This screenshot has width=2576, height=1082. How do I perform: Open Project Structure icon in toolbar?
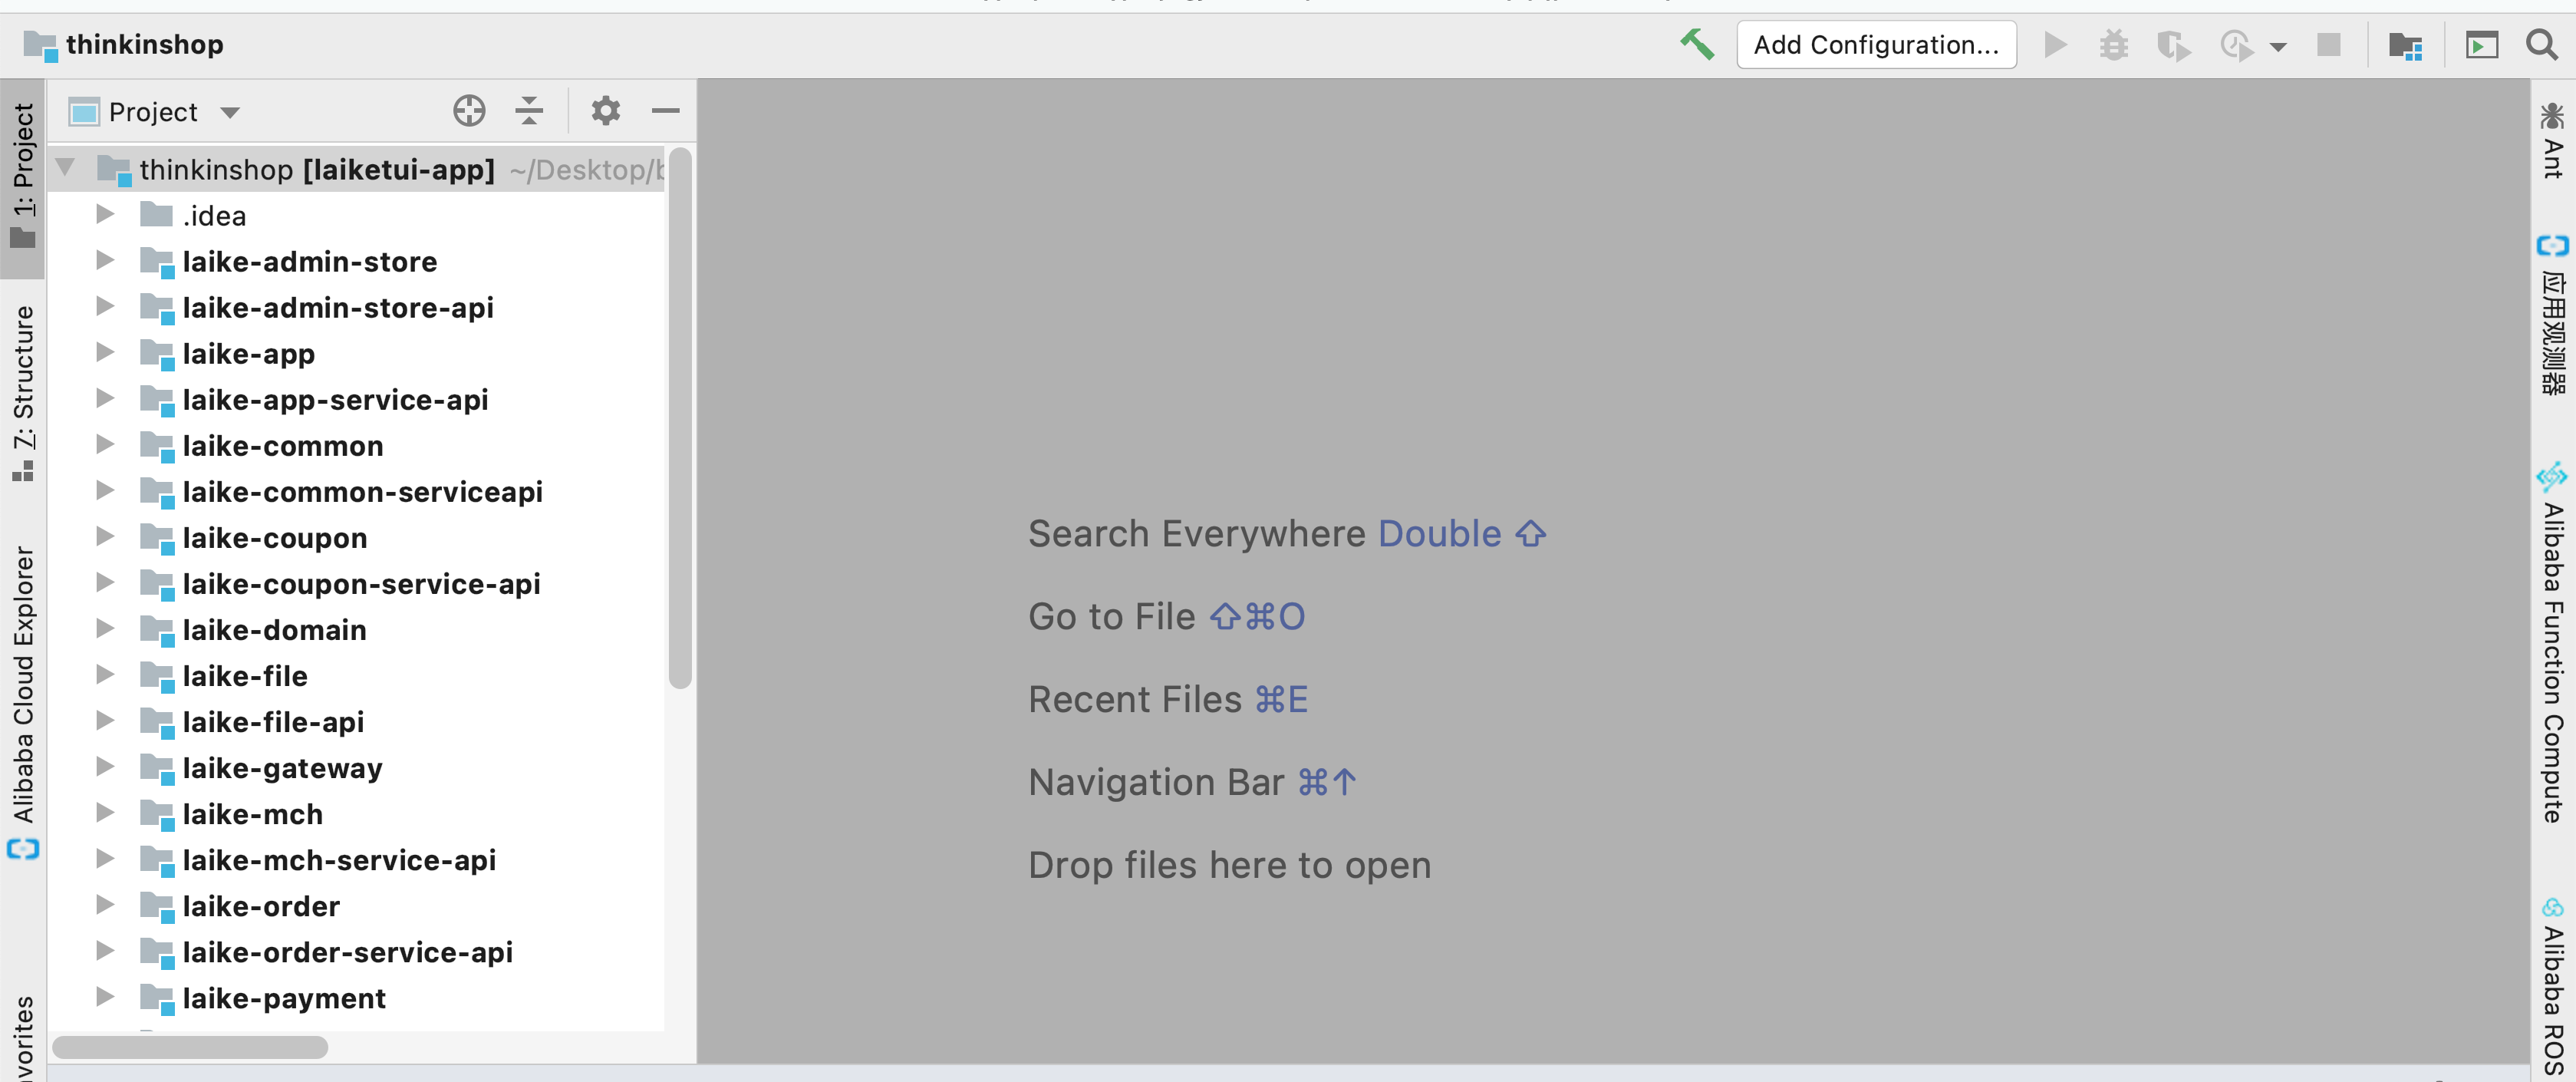2406,45
